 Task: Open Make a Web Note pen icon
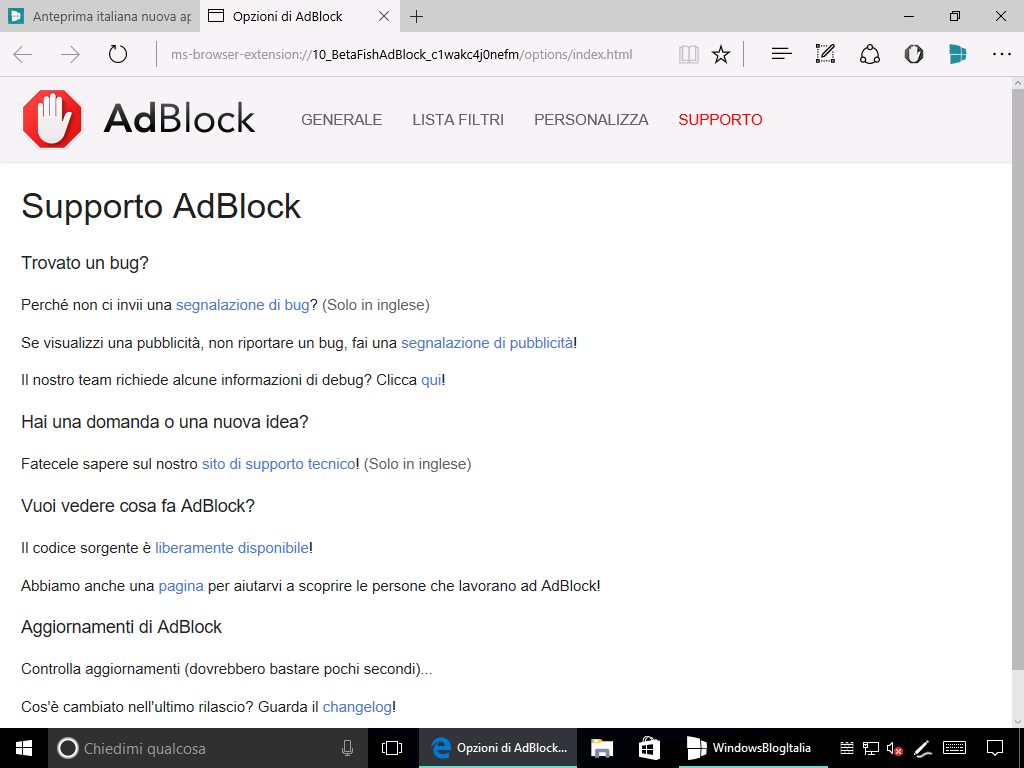pyautogui.click(x=825, y=54)
